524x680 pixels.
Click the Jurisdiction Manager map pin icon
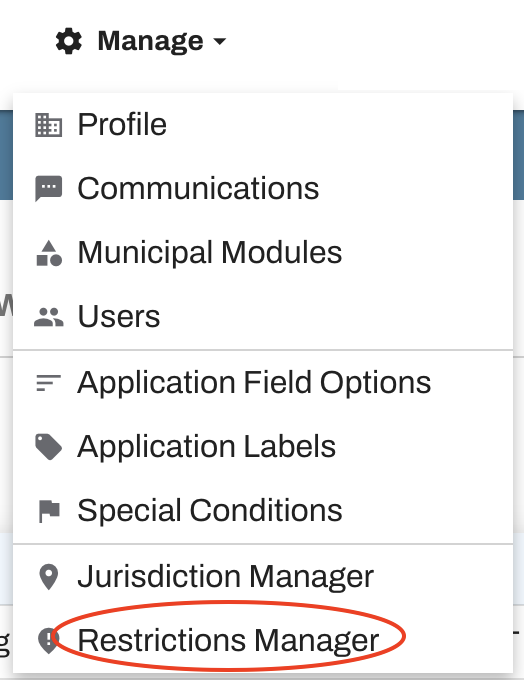click(49, 577)
